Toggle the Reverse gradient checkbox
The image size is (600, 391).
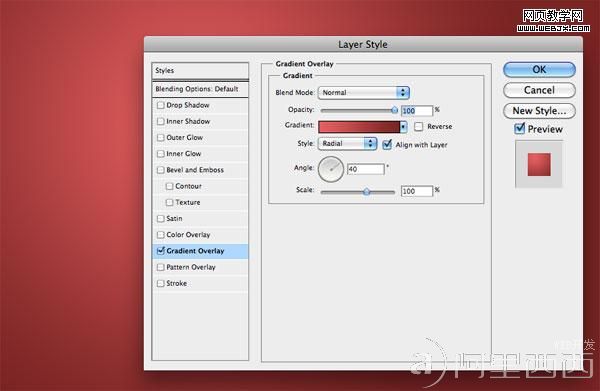tap(419, 127)
